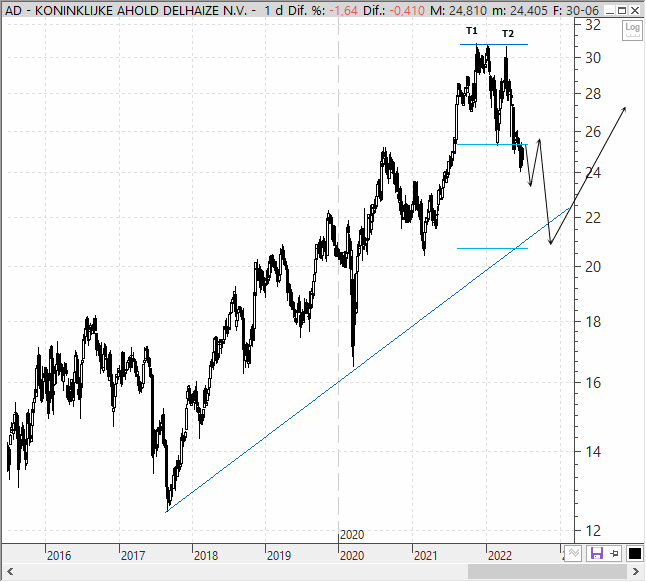
Task: Click the M: 24,810 maximum value
Action: click(458, 10)
